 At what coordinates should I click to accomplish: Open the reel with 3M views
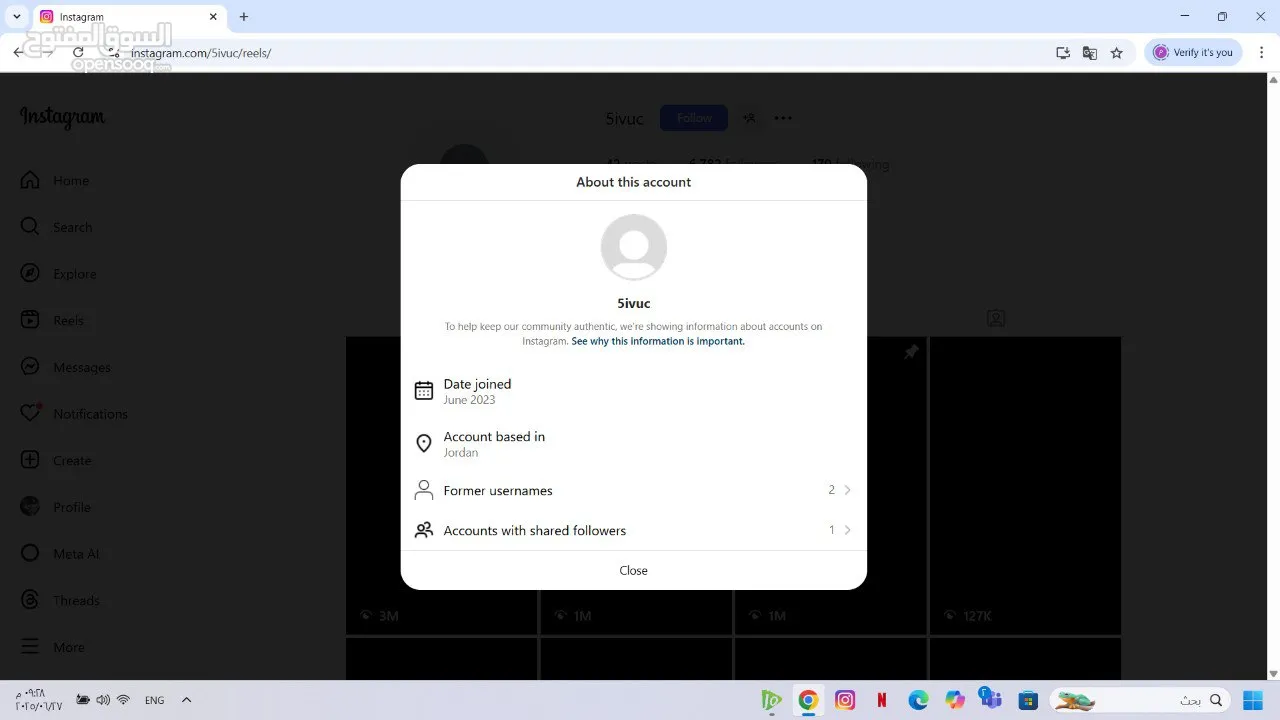[441, 485]
